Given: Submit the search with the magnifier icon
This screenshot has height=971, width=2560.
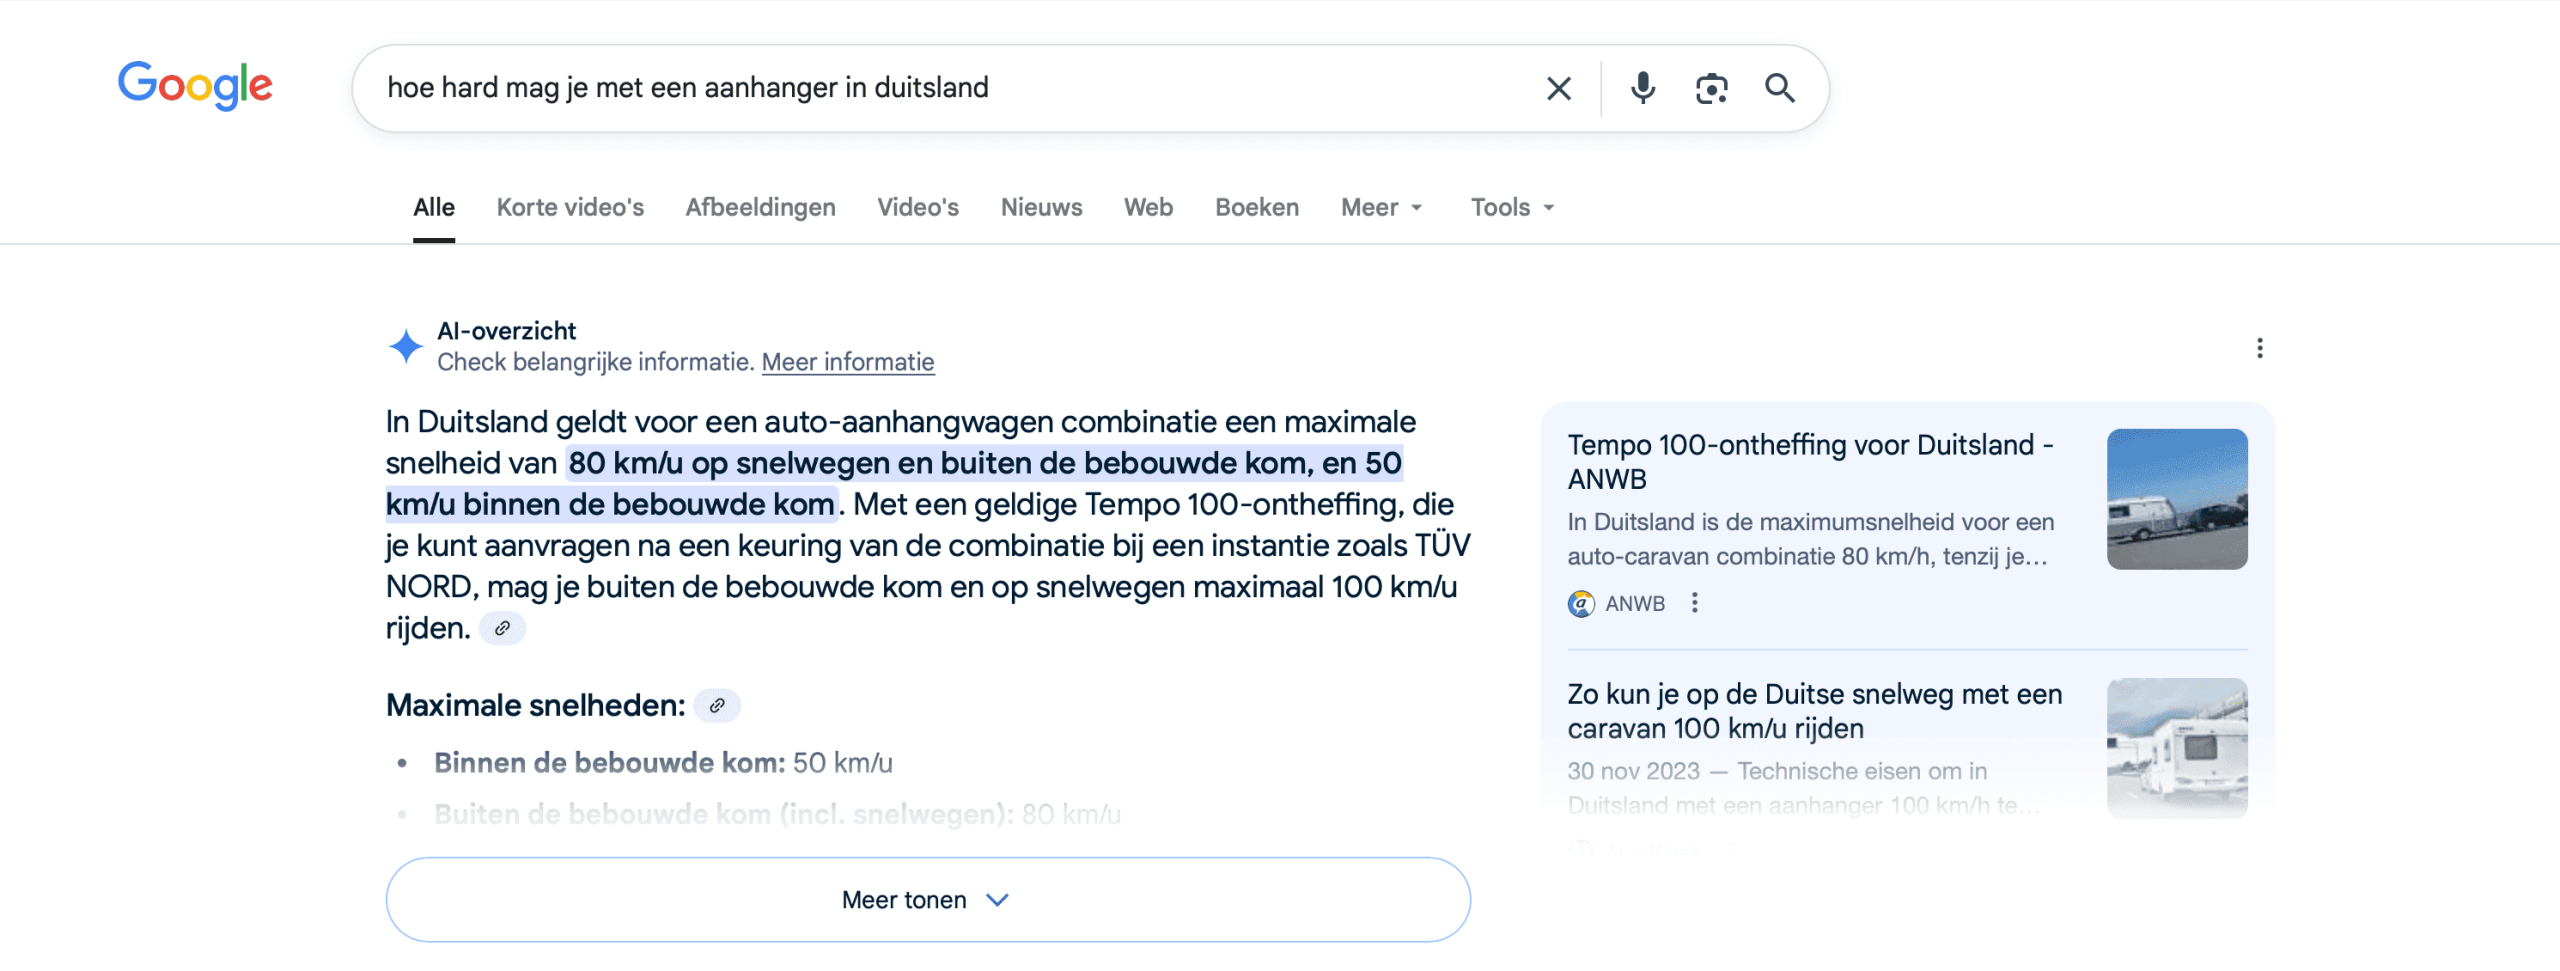Looking at the screenshot, I should coord(1779,88).
